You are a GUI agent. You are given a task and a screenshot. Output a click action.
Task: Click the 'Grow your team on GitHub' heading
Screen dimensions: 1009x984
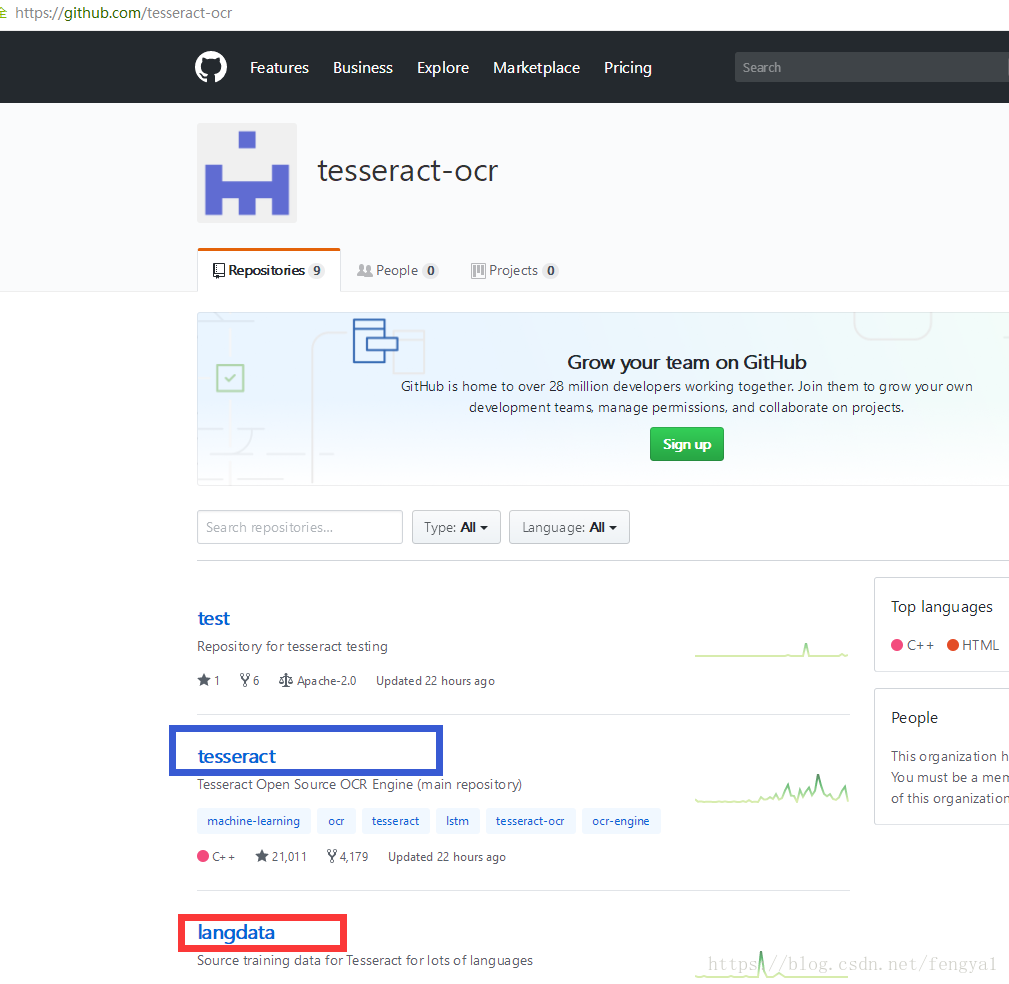[687, 362]
